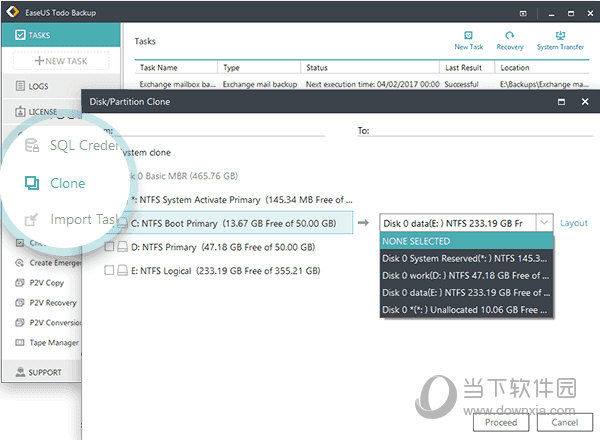The height and width of the screenshot is (440, 600).
Task: Open the Layout link
Action: pyautogui.click(x=574, y=223)
